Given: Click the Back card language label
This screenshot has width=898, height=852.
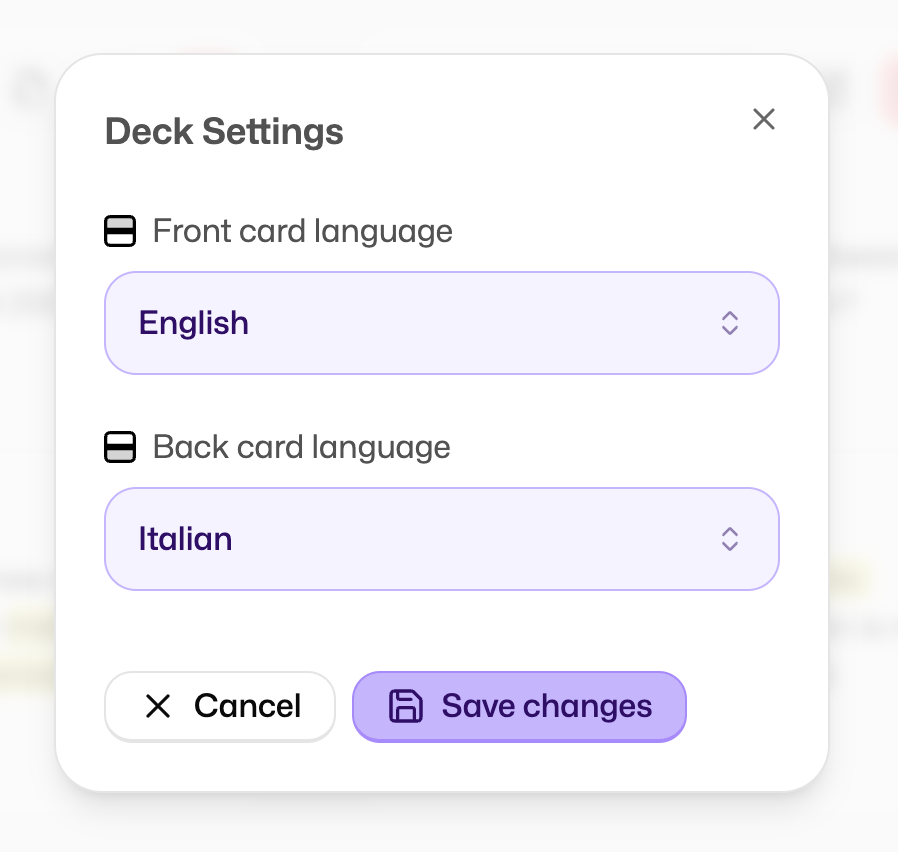Looking at the screenshot, I should (301, 447).
